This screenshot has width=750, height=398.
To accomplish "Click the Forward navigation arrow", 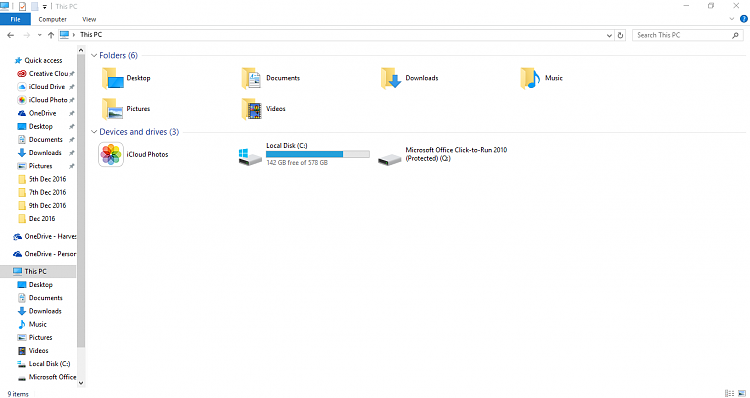I will click(27, 35).
